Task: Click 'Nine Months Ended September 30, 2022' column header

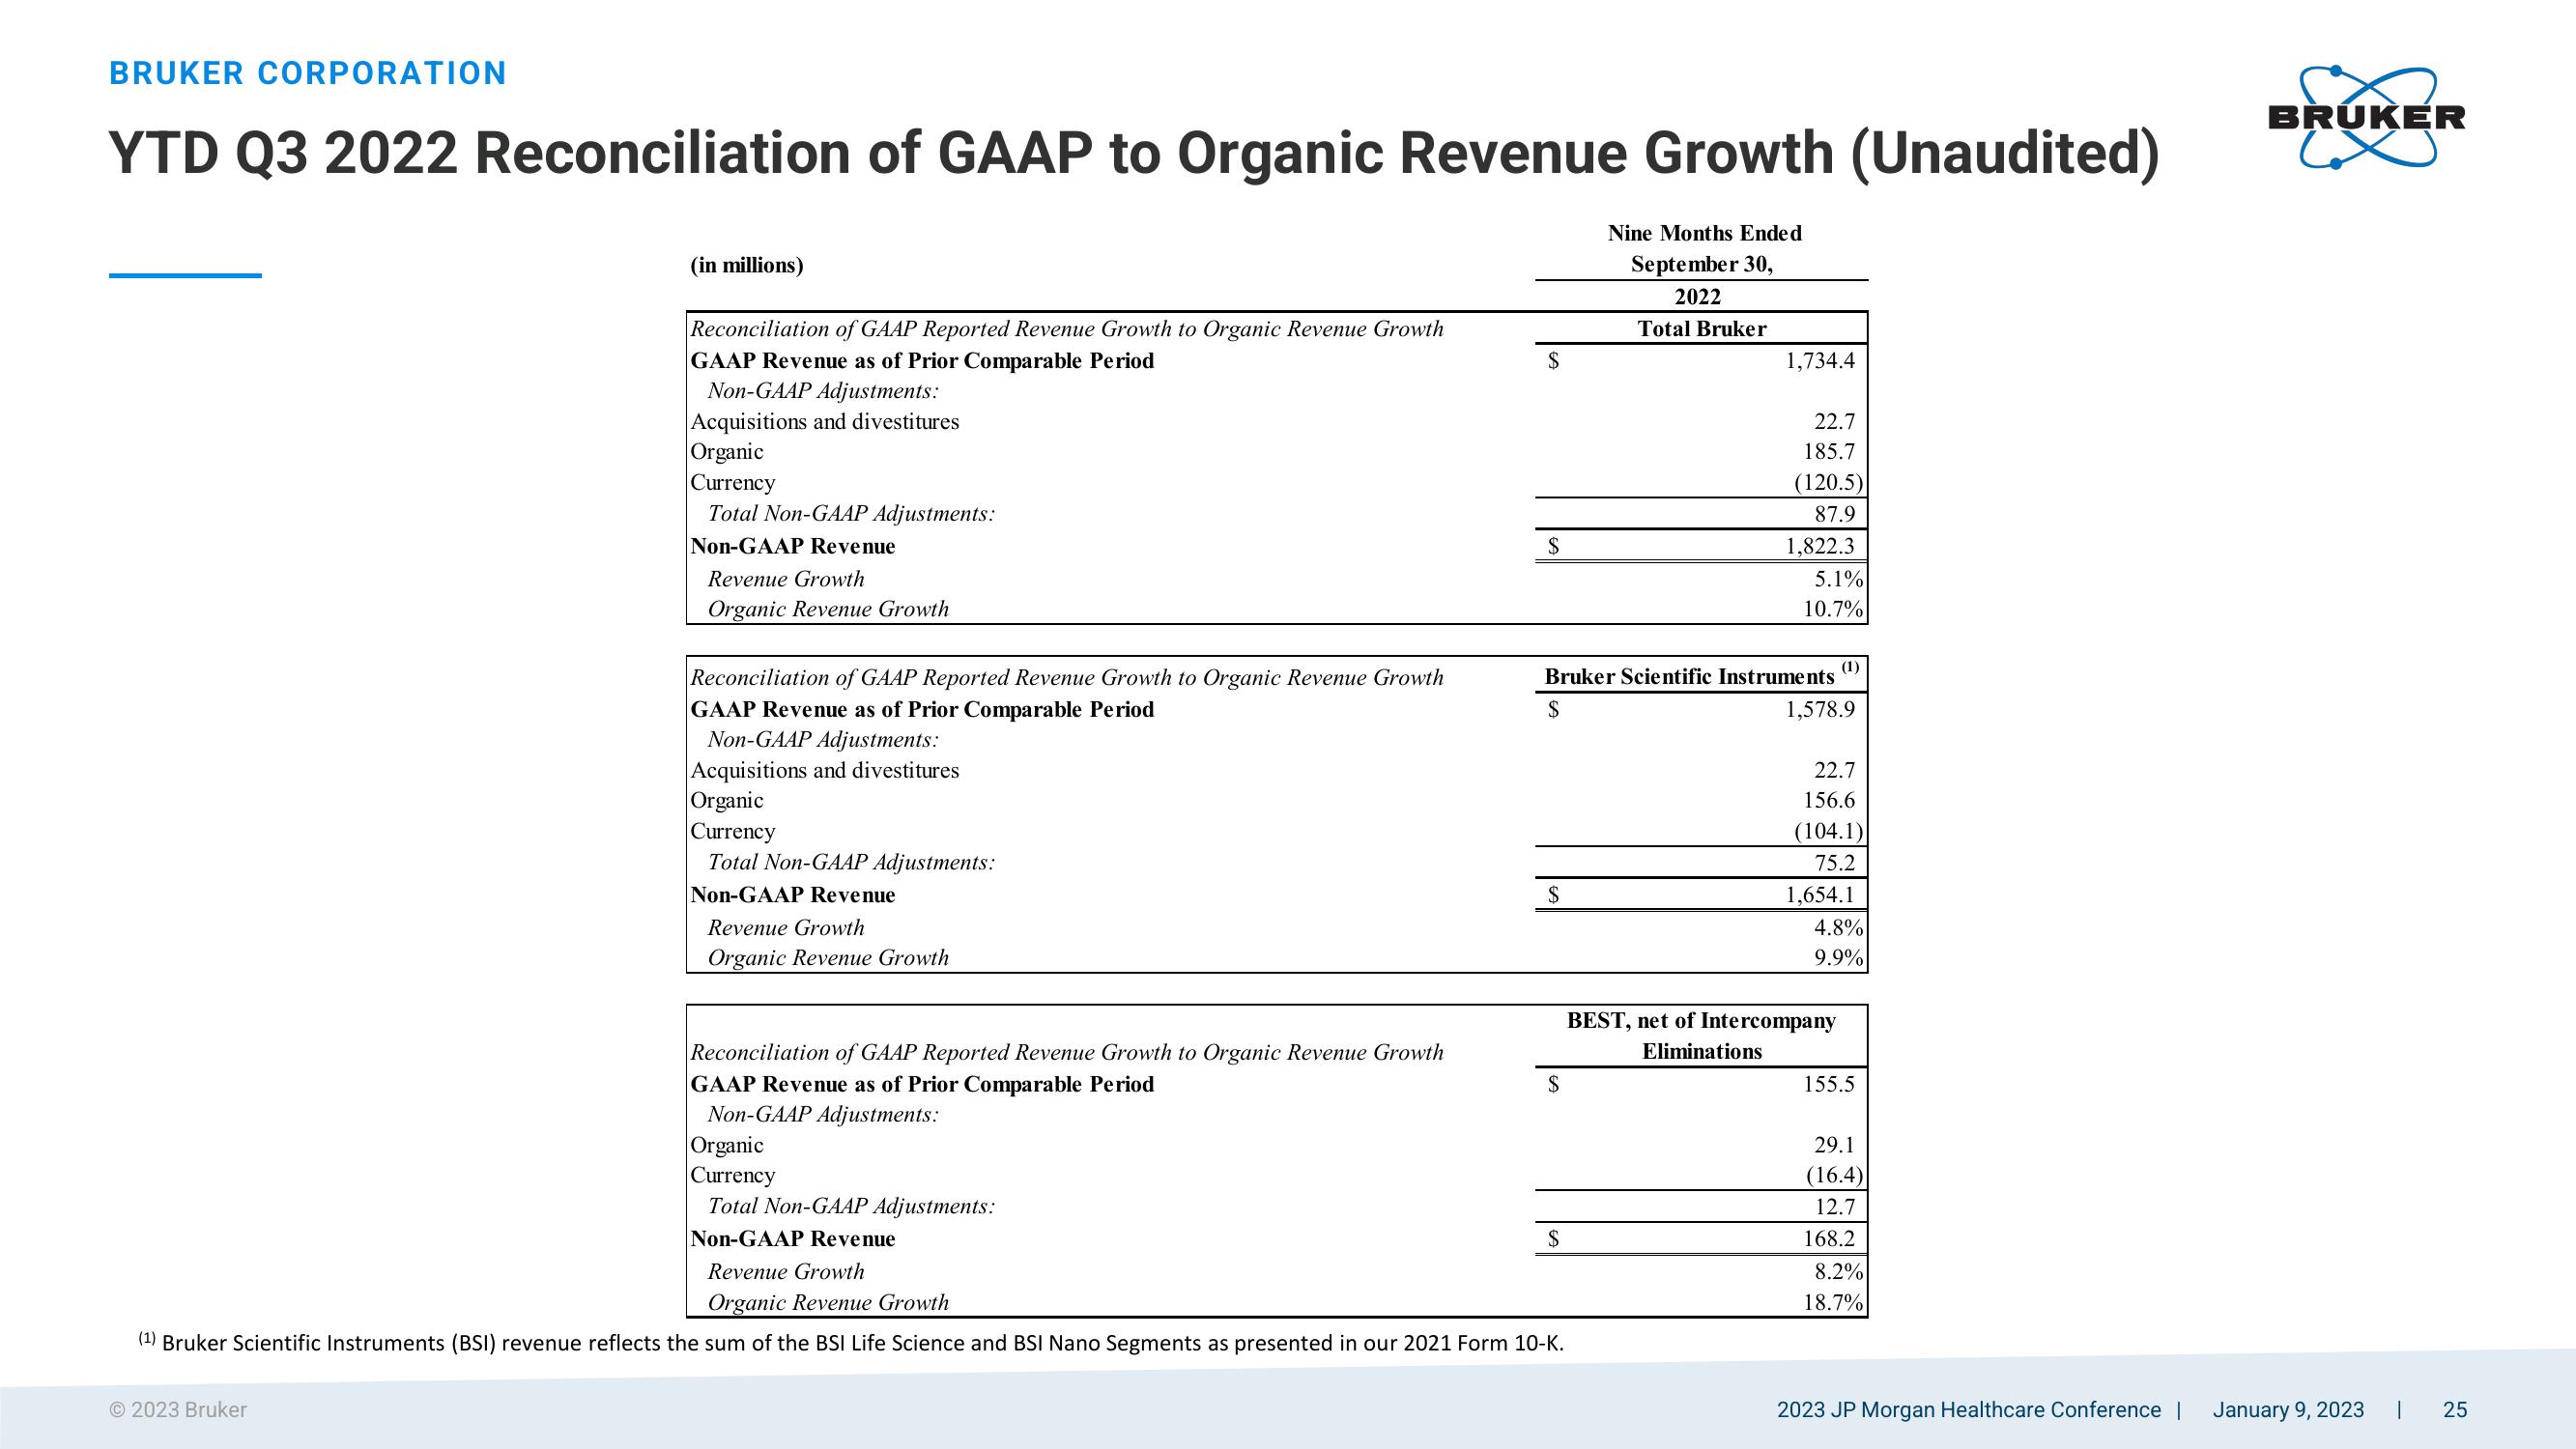Action: (x=1703, y=265)
